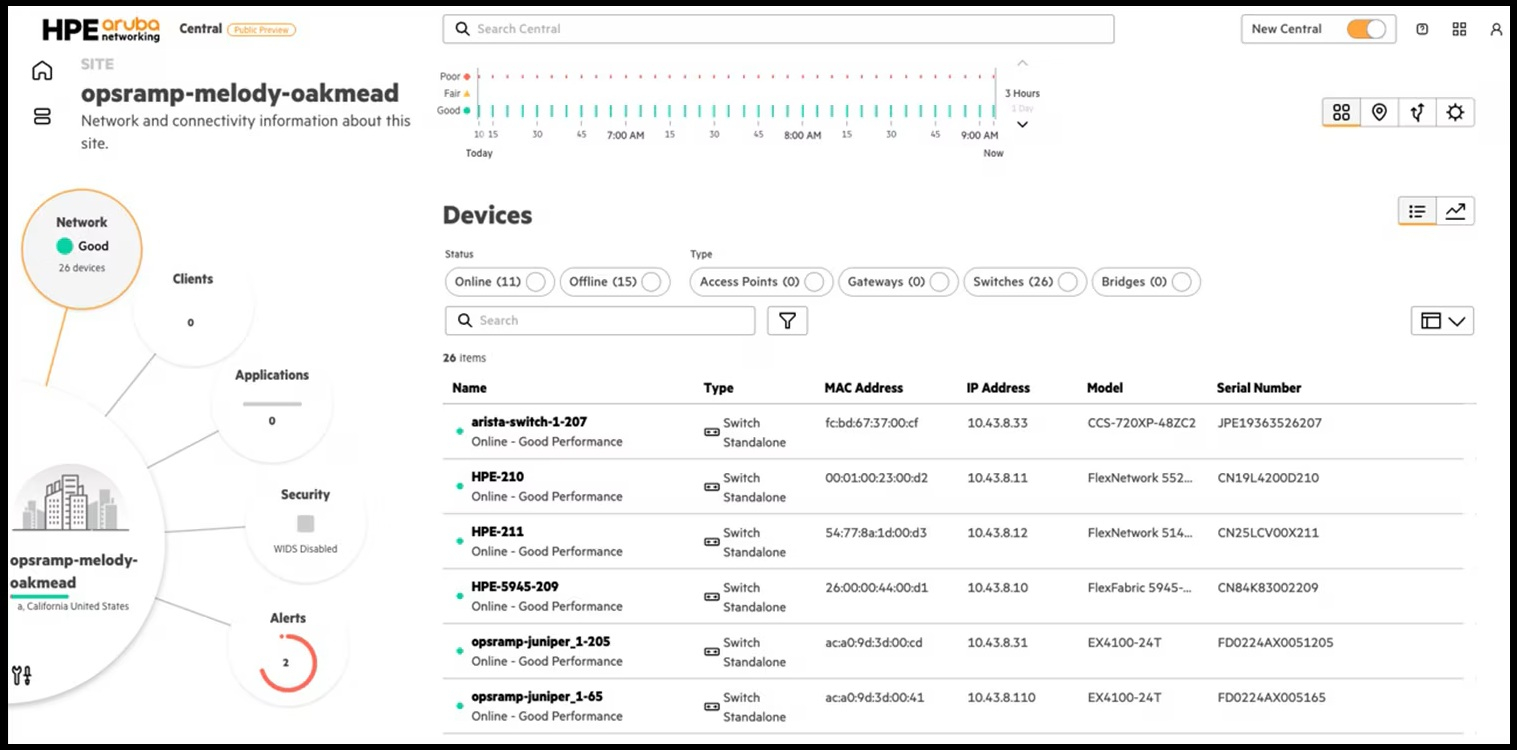Select the Security WIDS Disabled bubble
This screenshot has height=750, width=1517.
click(305, 521)
